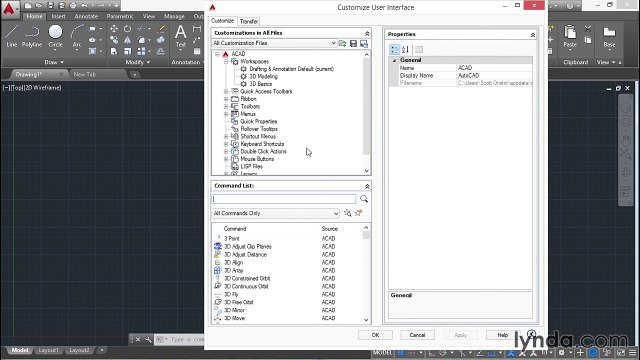Click the Stretch tool

pos(114,51)
